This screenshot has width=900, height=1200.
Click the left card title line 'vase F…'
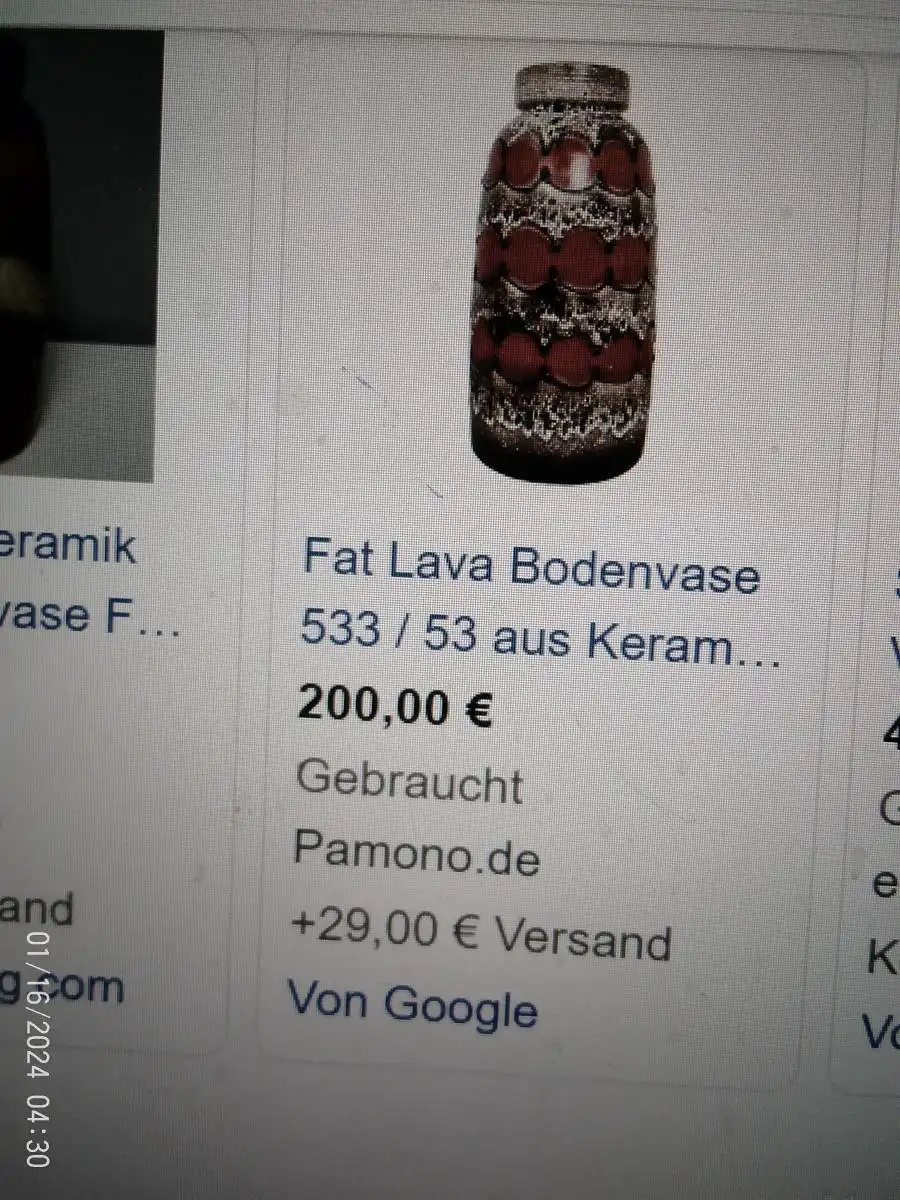coord(90,614)
